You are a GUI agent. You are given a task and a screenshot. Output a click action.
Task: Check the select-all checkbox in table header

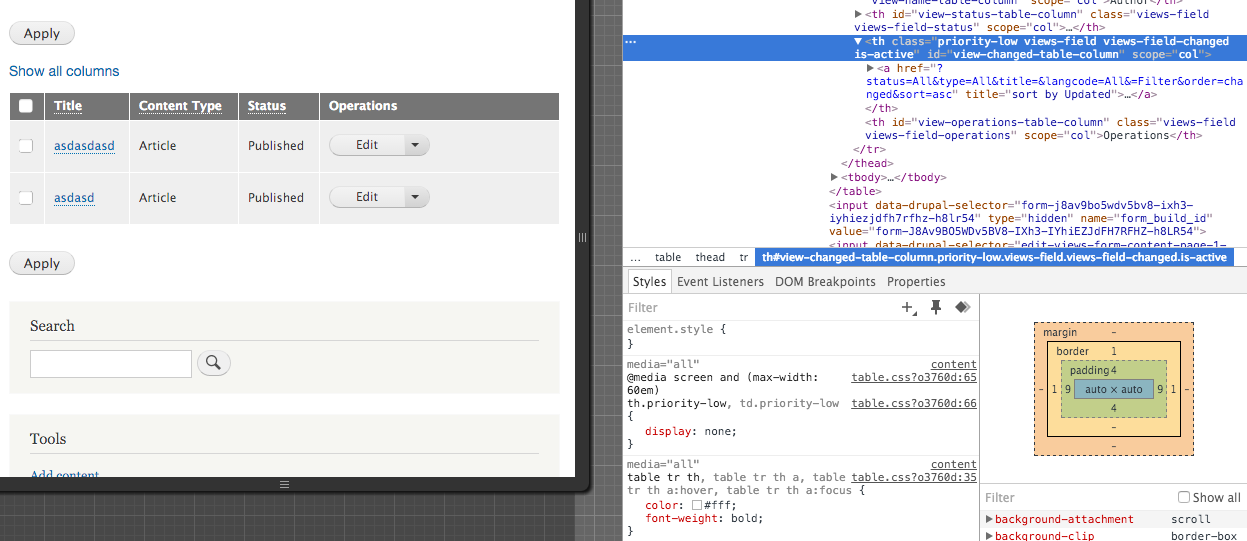coord(26,106)
